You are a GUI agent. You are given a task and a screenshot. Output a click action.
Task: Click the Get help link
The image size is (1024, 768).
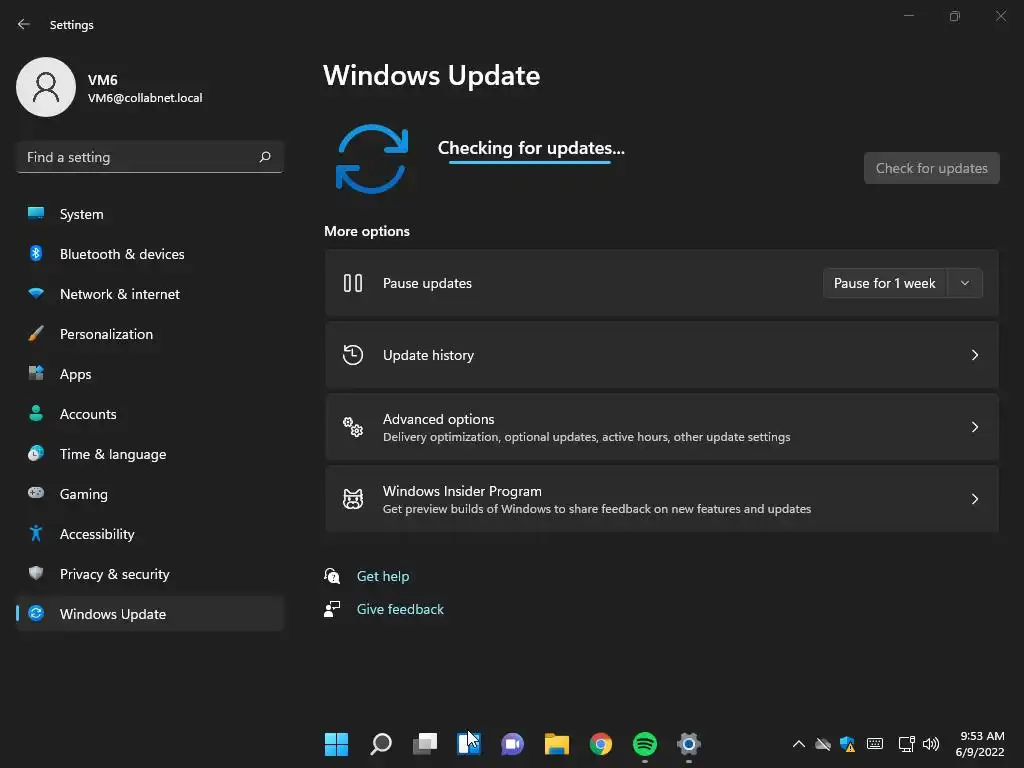coord(383,576)
